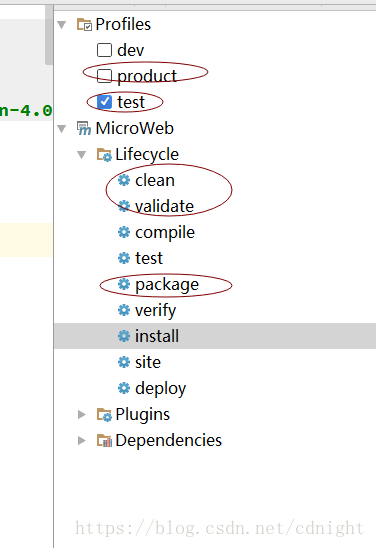
Task: Uncheck the test profile checkbox
Action: tap(104, 102)
